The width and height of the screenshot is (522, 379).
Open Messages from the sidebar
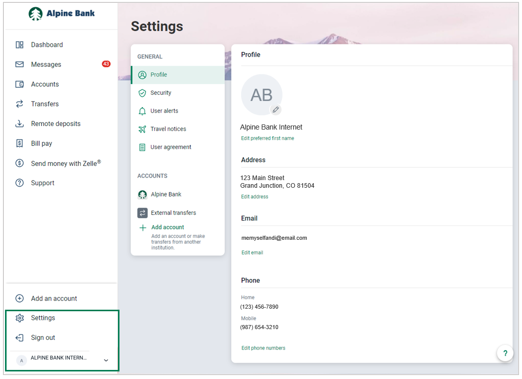[x=46, y=64]
